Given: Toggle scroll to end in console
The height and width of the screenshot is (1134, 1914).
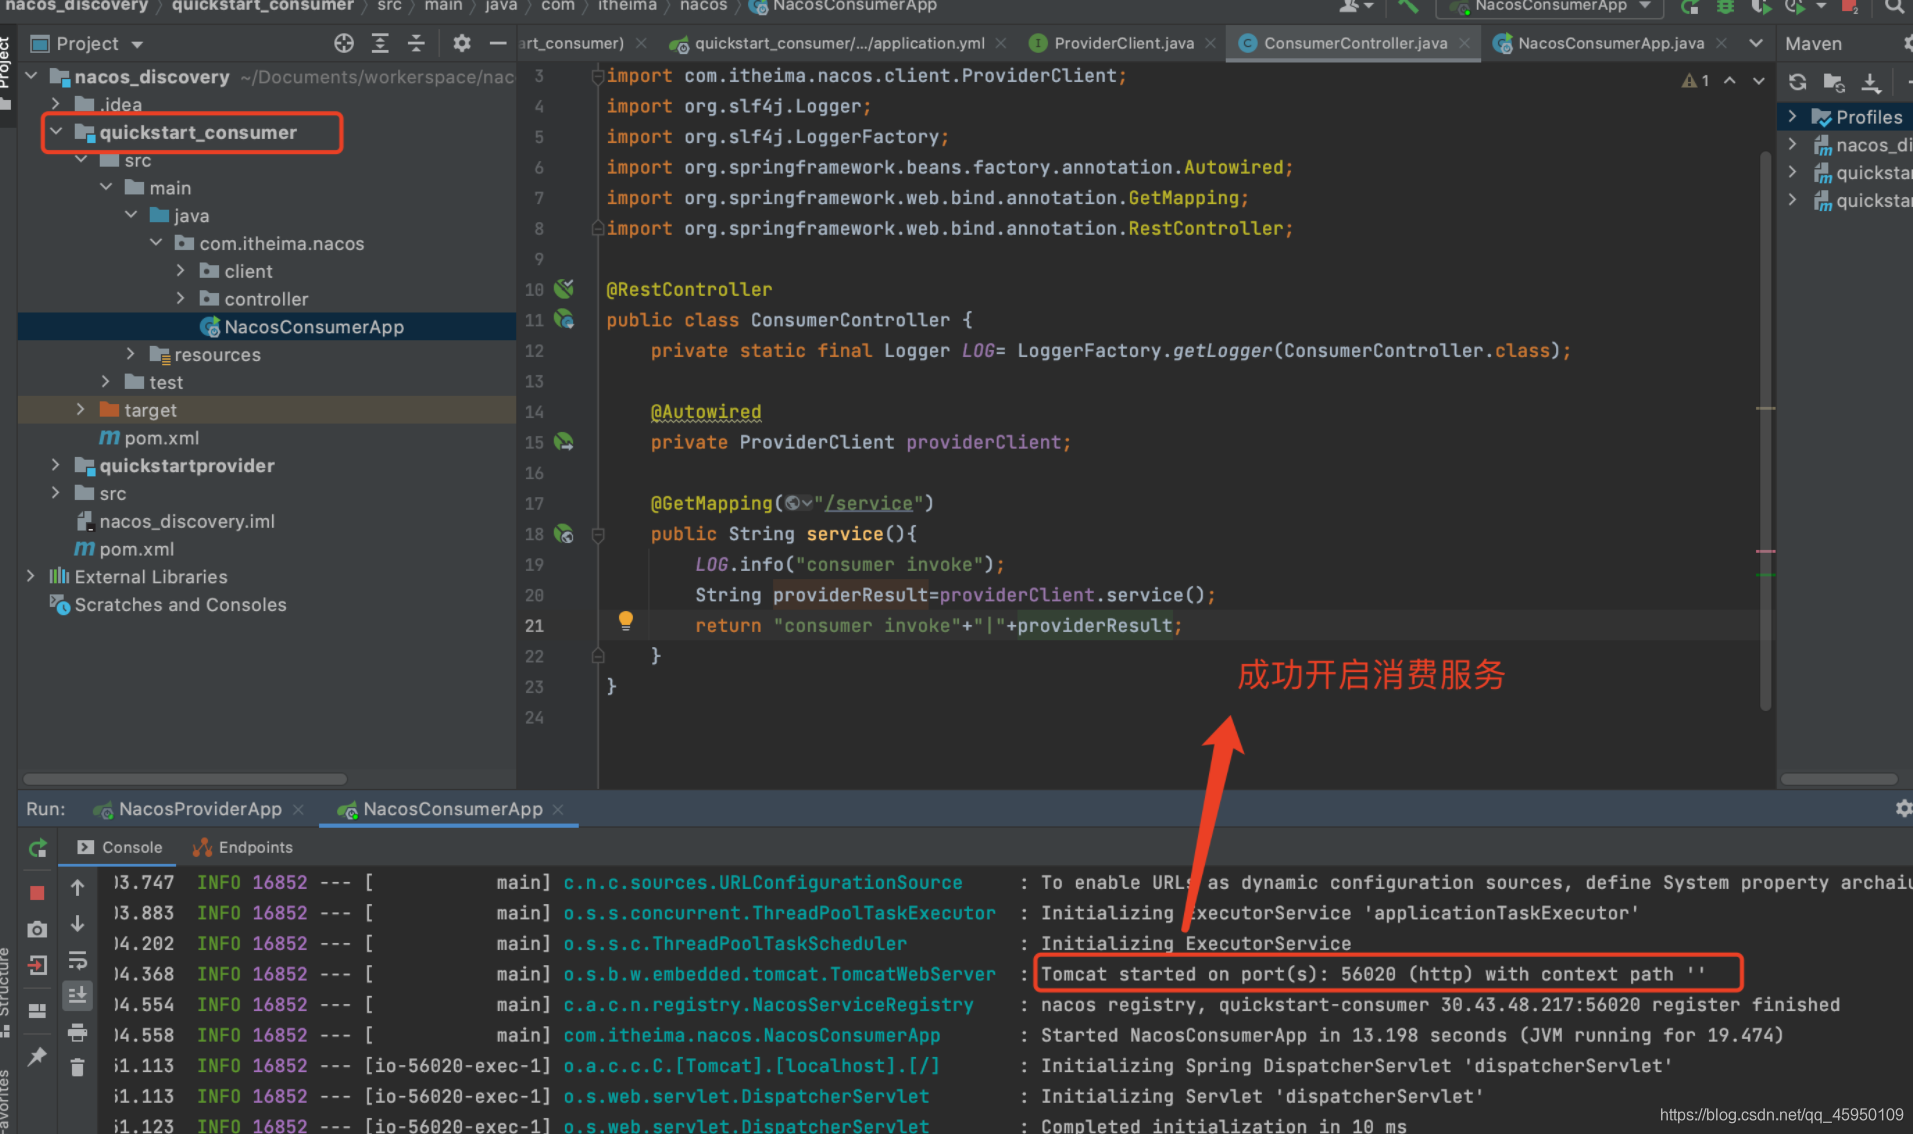Looking at the screenshot, I should (x=77, y=995).
